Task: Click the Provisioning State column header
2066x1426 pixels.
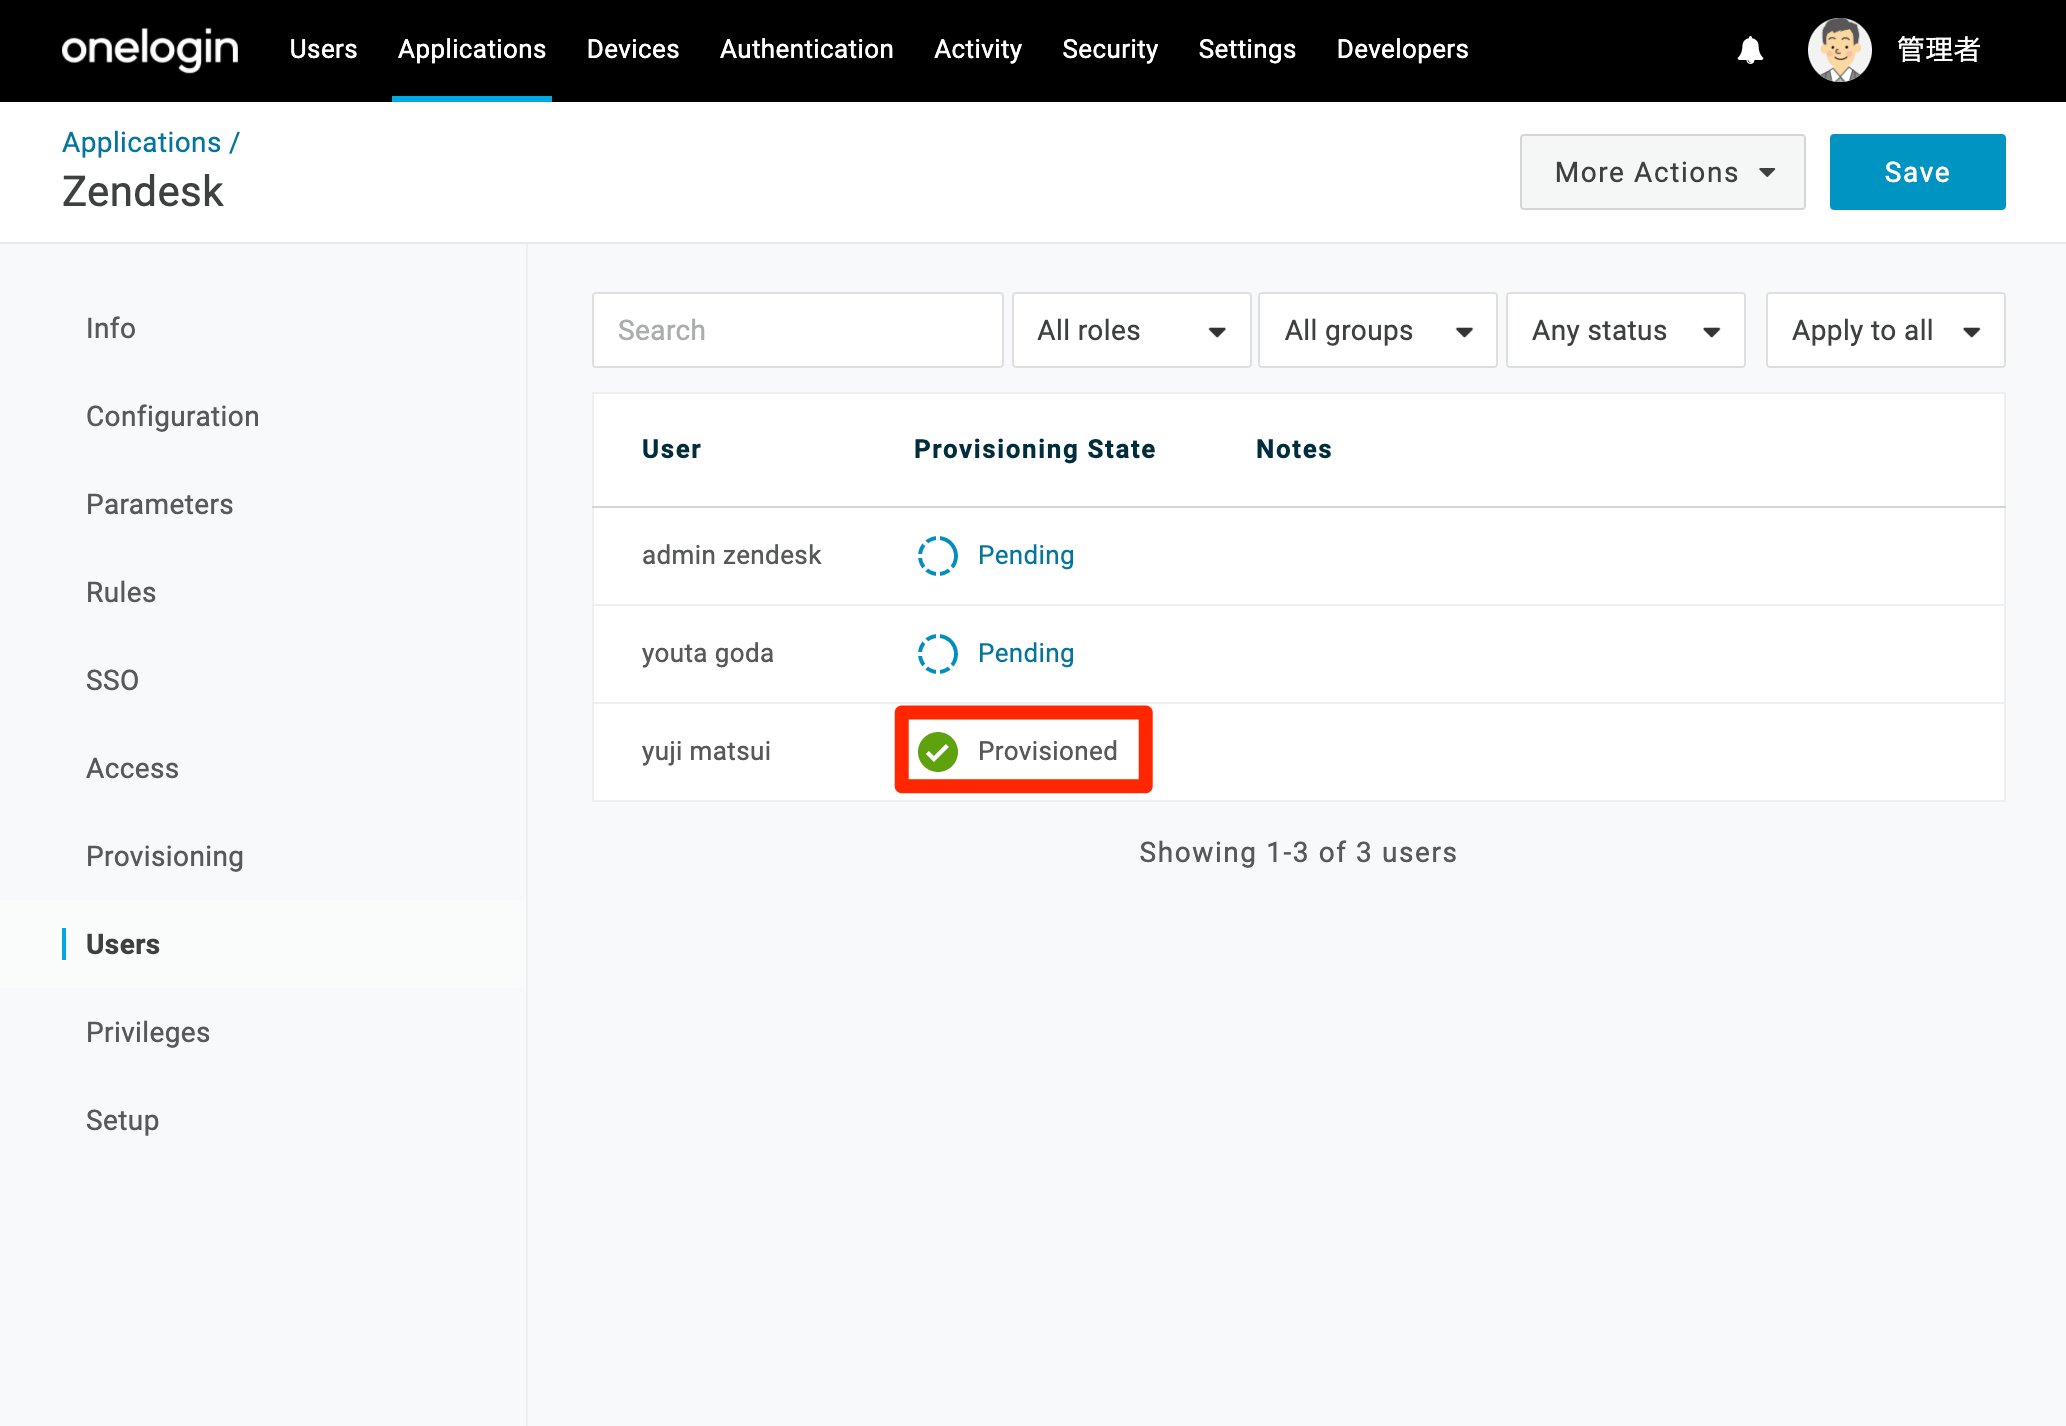Action: (1034, 449)
